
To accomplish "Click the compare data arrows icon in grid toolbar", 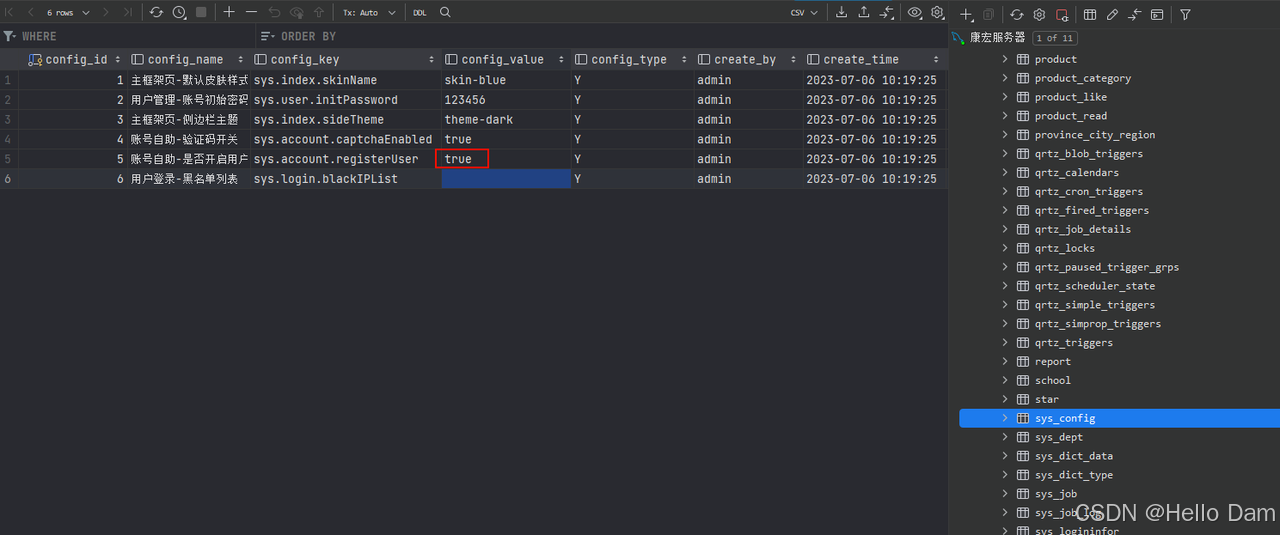I will [887, 12].
